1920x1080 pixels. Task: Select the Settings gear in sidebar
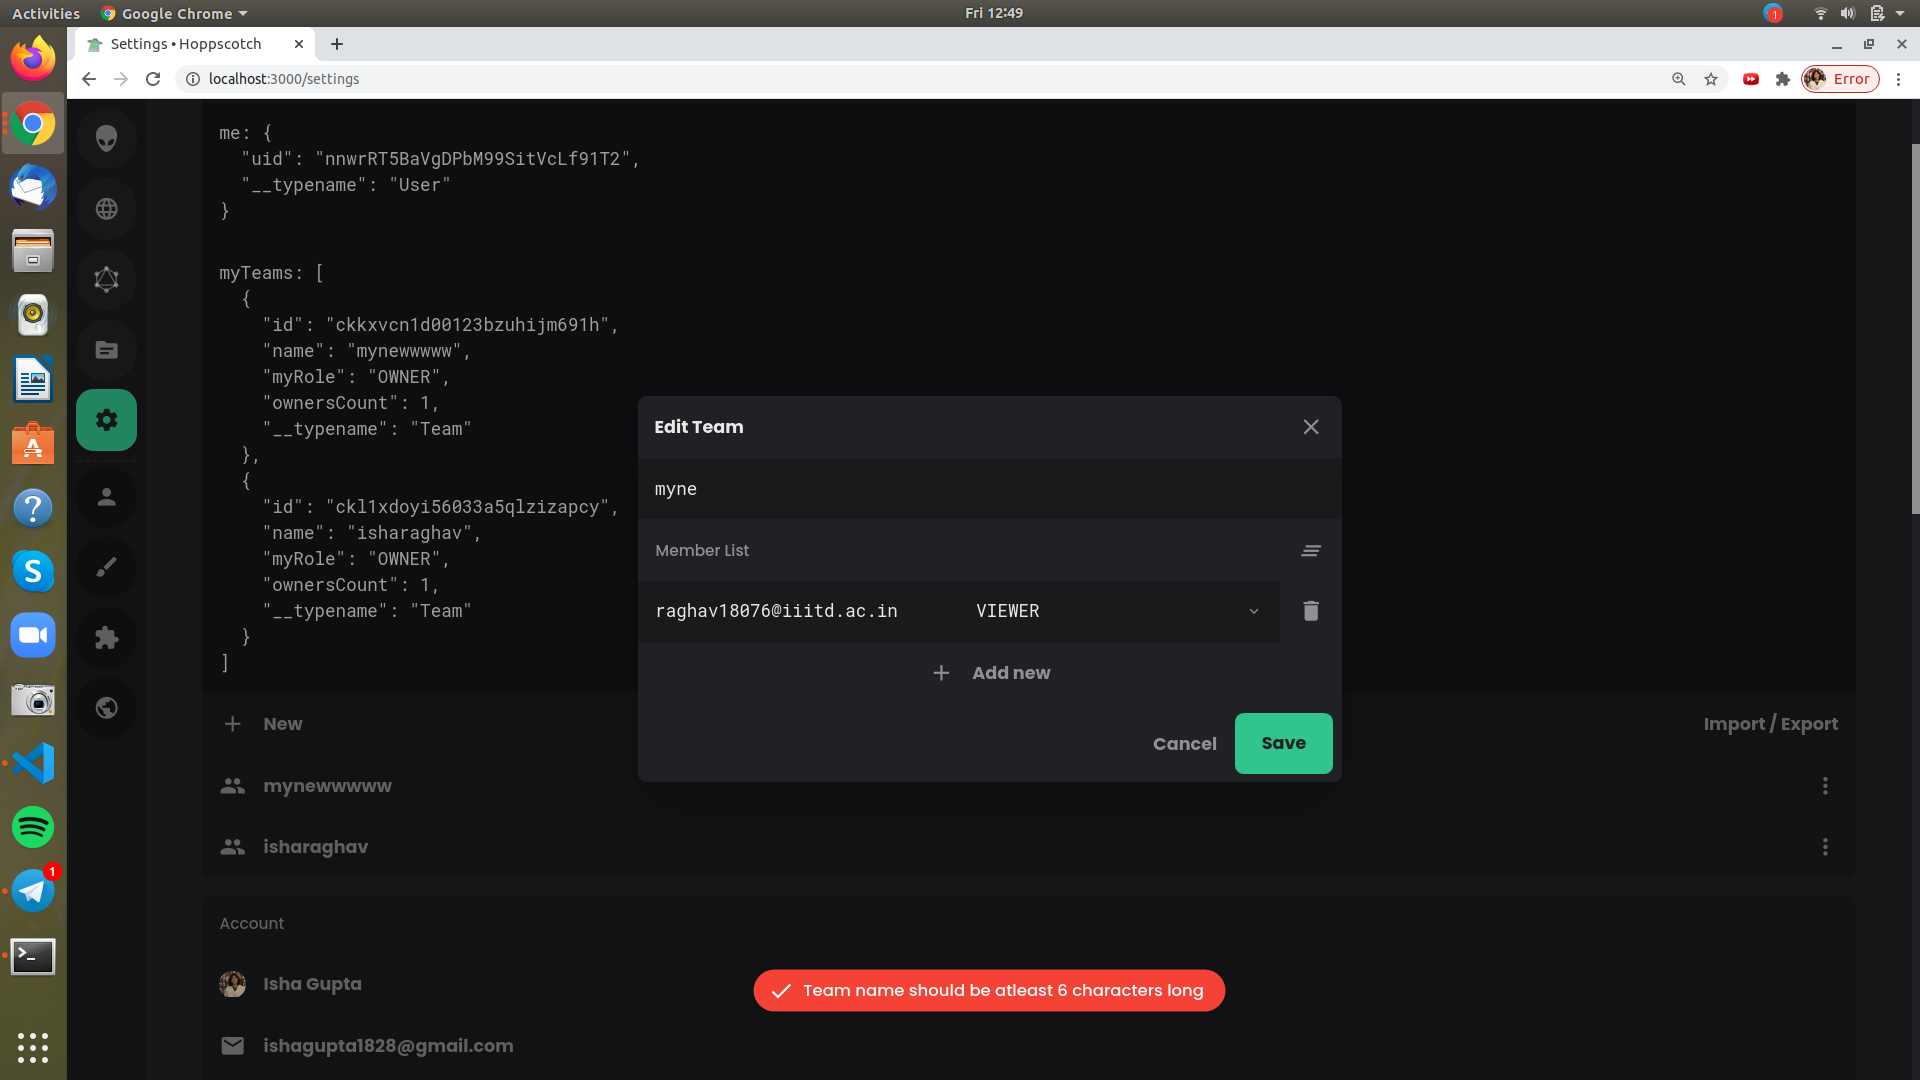[106, 420]
